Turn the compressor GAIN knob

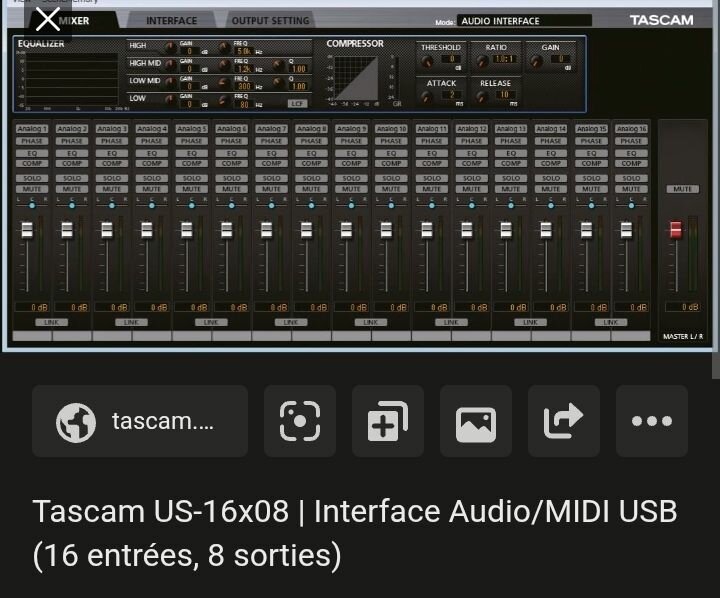(x=536, y=61)
